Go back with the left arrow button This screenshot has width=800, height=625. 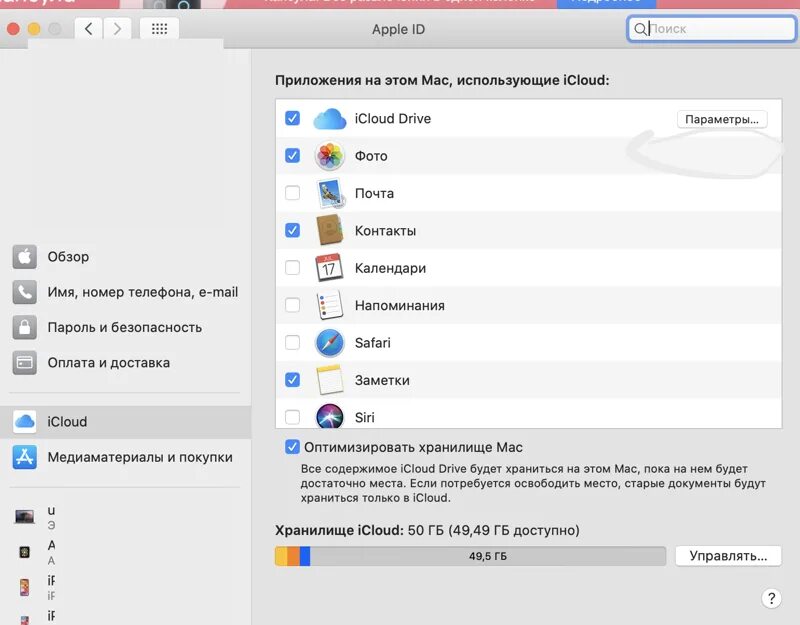click(89, 29)
